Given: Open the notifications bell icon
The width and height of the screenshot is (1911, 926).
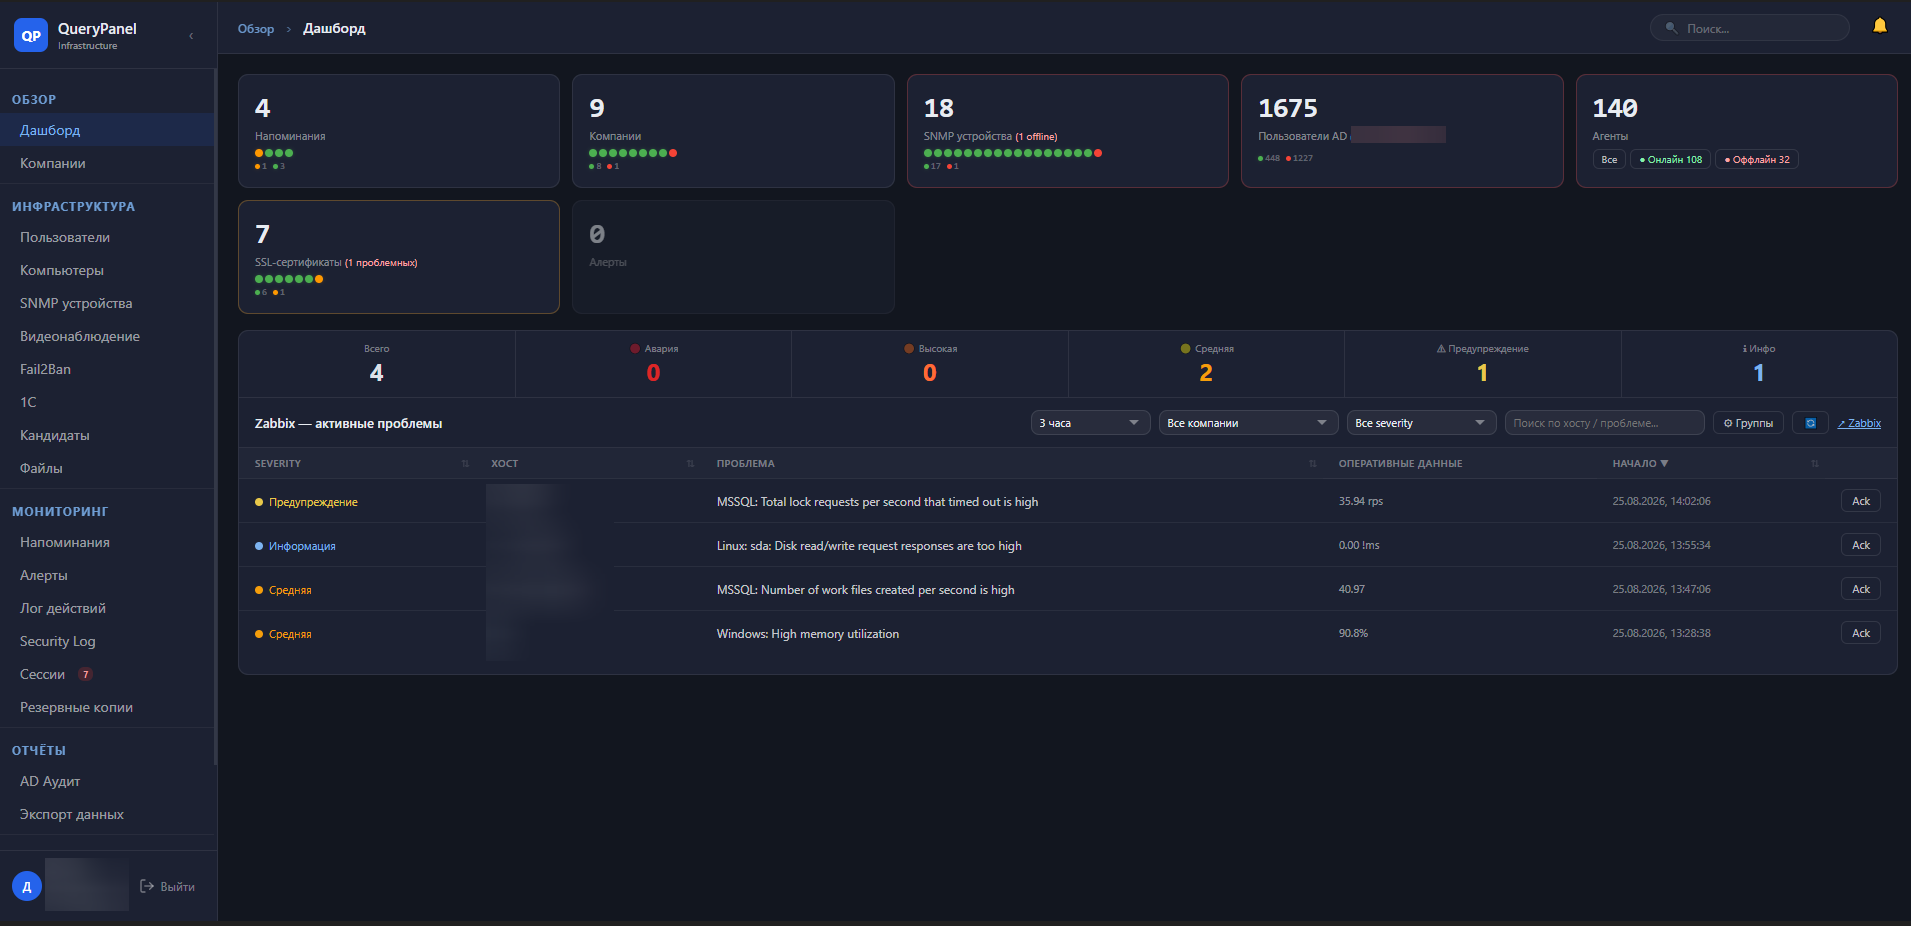Looking at the screenshot, I should pos(1880,26).
